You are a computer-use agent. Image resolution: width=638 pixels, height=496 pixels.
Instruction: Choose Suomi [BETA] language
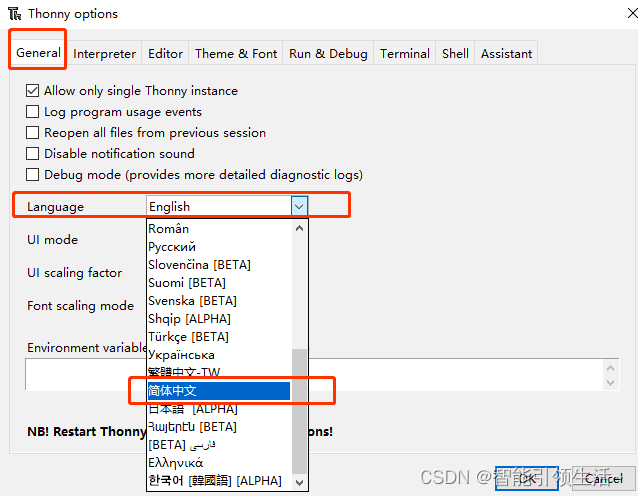[x=219, y=282]
